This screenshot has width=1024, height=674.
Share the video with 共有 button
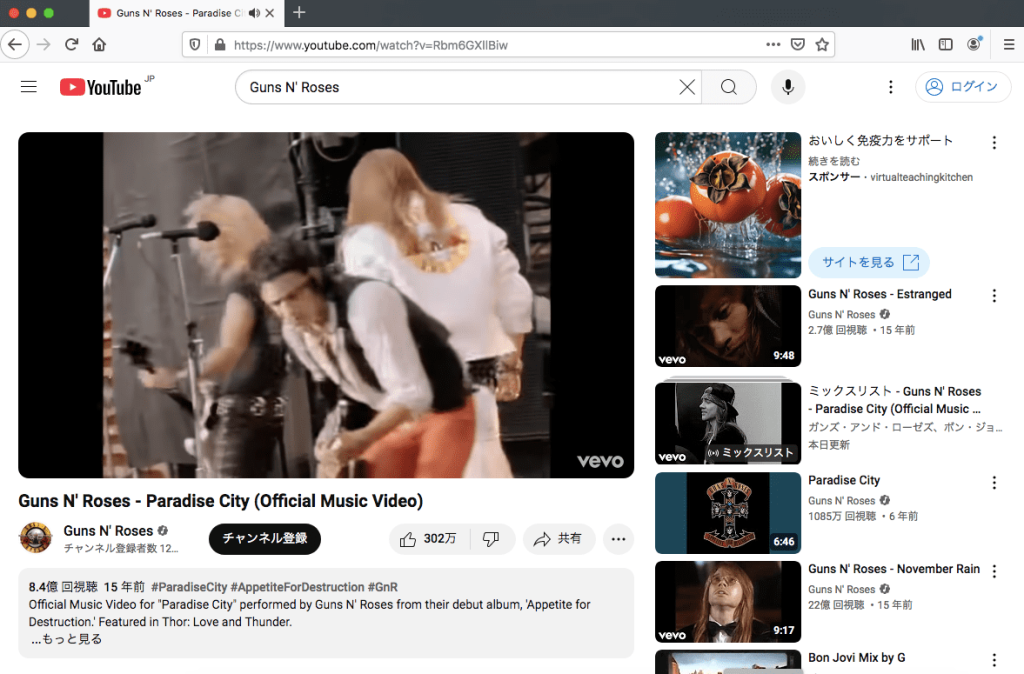coord(558,539)
